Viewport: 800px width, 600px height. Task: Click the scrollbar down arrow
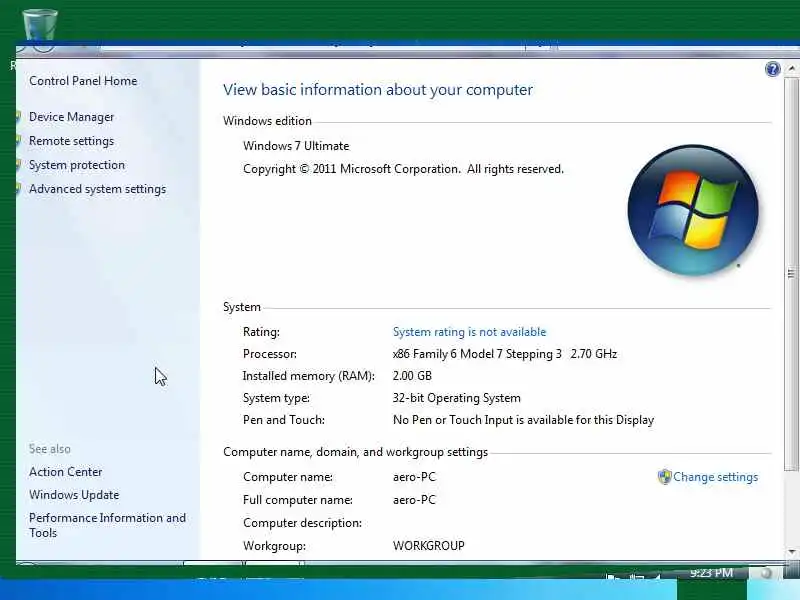pyautogui.click(x=791, y=552)
